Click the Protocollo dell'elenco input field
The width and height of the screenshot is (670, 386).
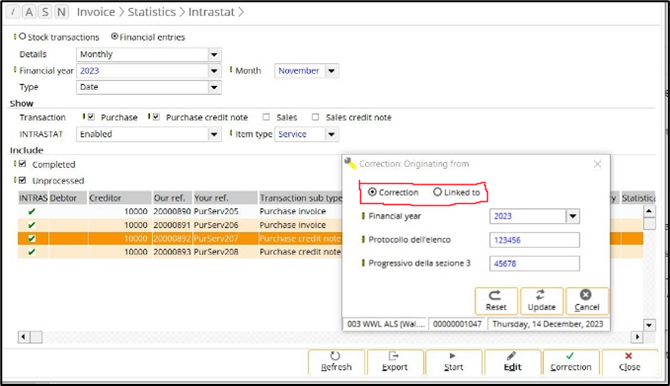pyautogui.click(x=535, y=240)
